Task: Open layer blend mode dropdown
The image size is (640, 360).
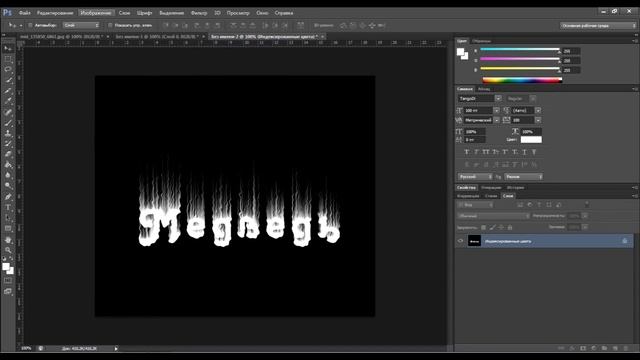Action: pos(493,216)
